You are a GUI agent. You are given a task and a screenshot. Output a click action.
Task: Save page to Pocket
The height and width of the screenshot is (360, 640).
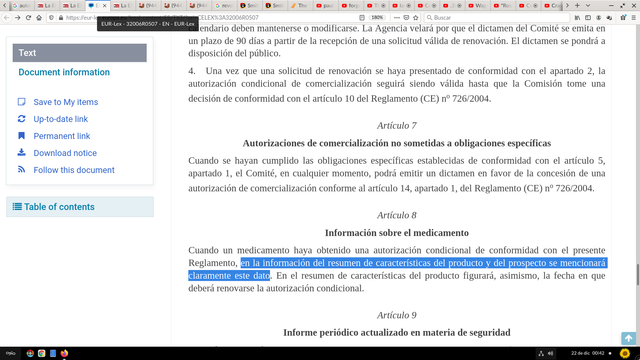click(x=406, y=18)
